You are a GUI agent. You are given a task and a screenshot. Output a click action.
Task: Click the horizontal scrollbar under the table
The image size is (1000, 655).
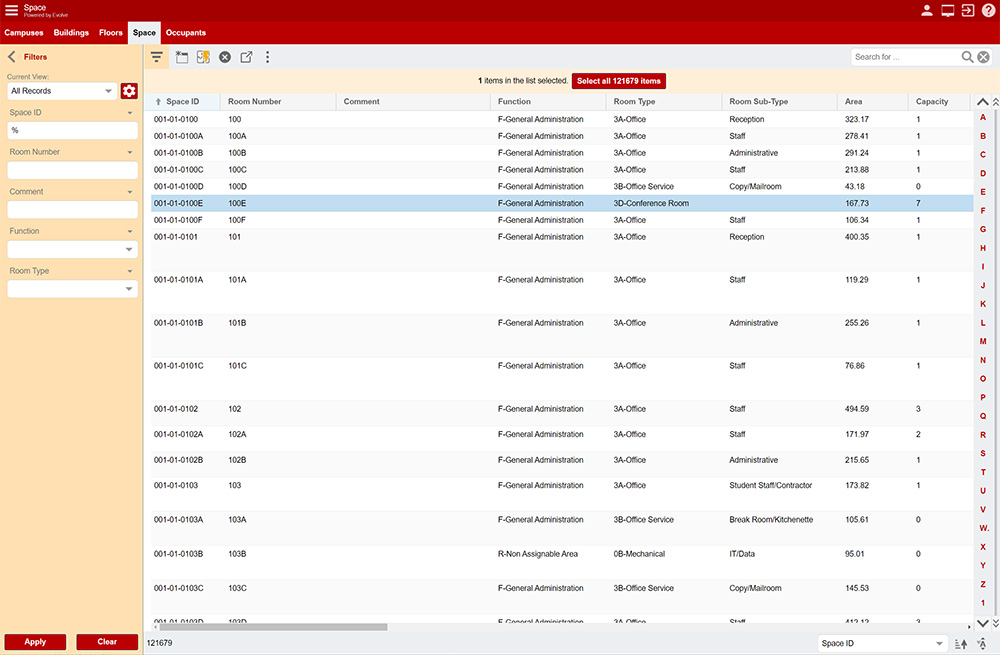pyautogui.click(x=270, y=627)
